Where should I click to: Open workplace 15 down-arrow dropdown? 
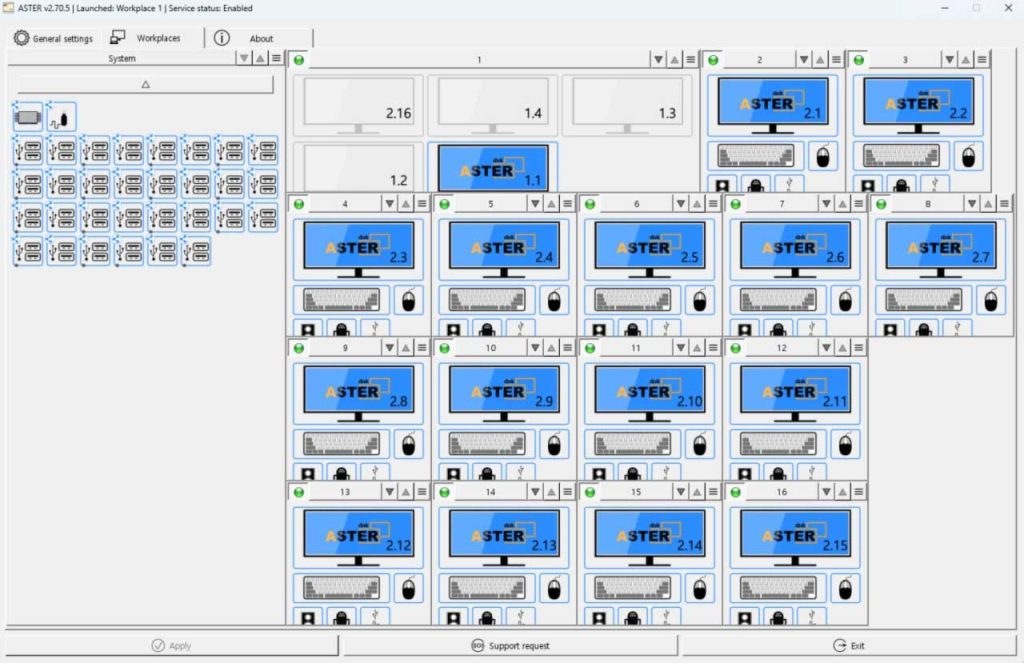(x=680, y=493)
